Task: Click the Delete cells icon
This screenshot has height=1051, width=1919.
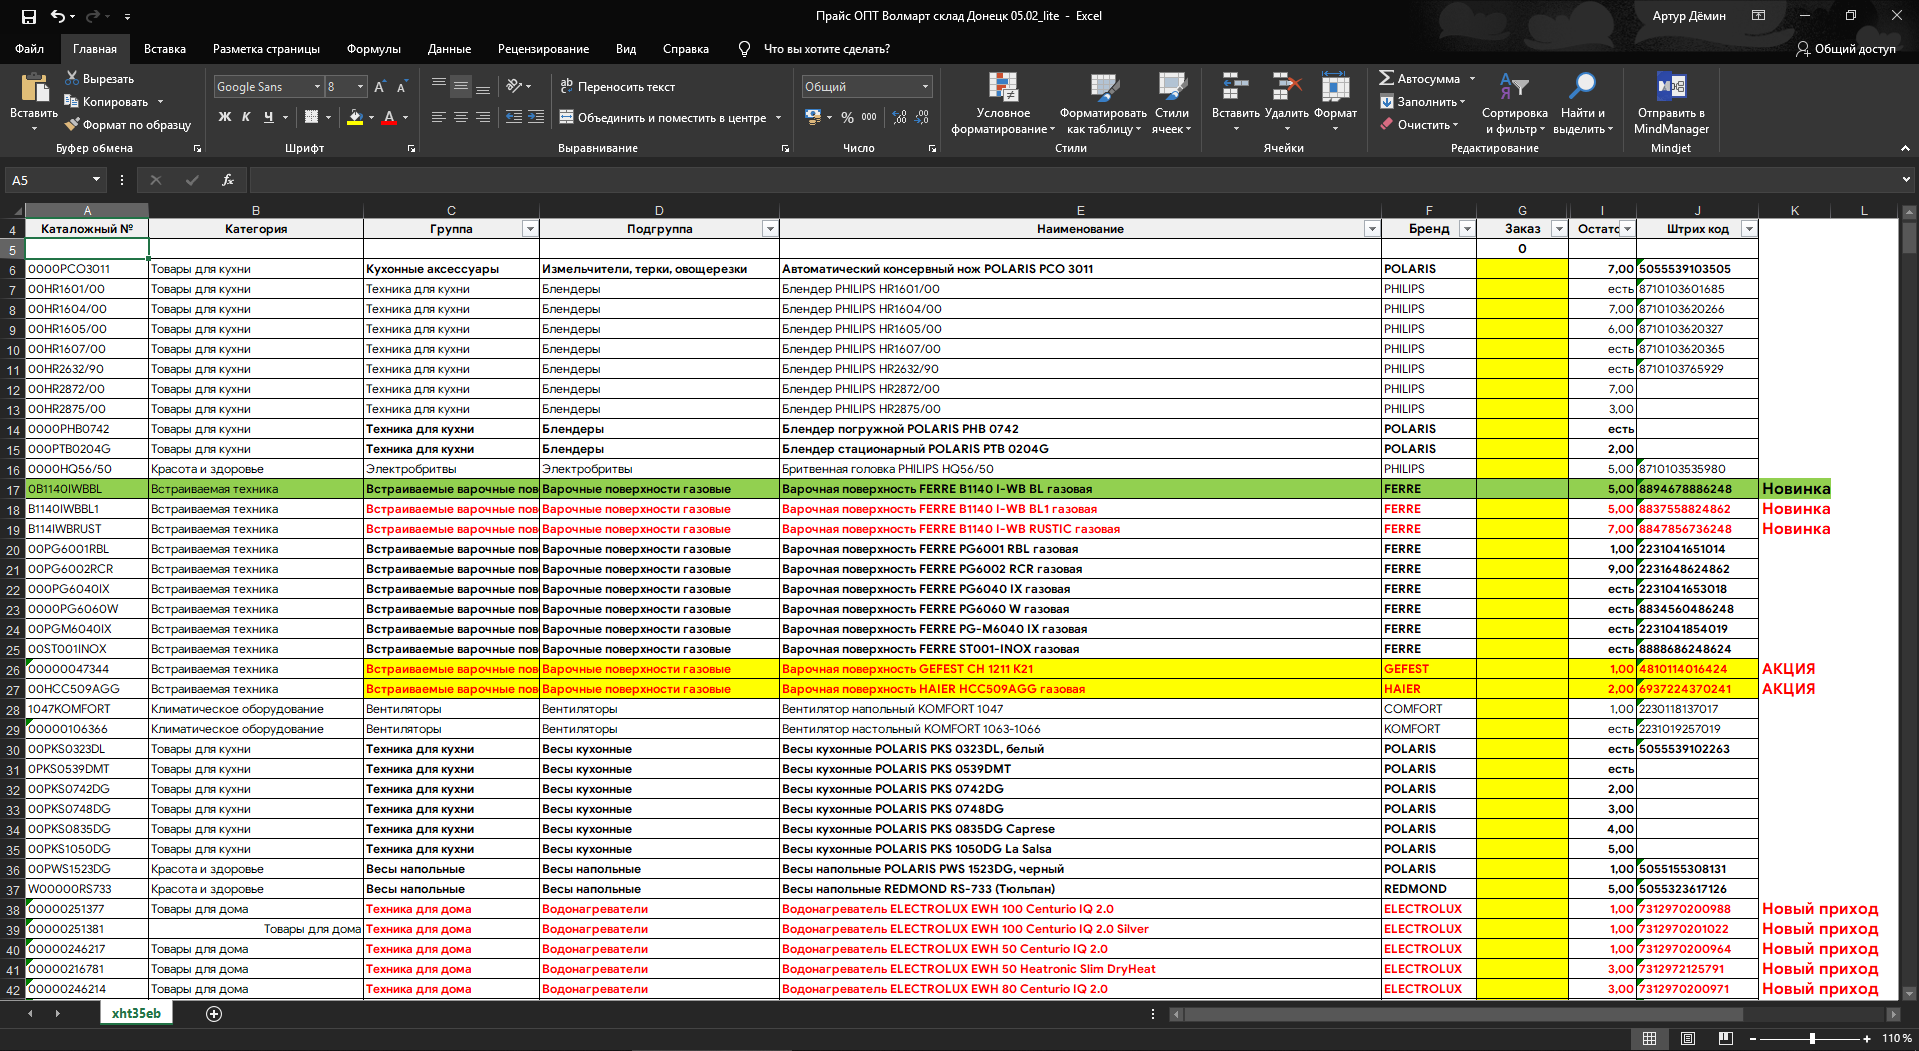Action: [x=1287, y=87]
